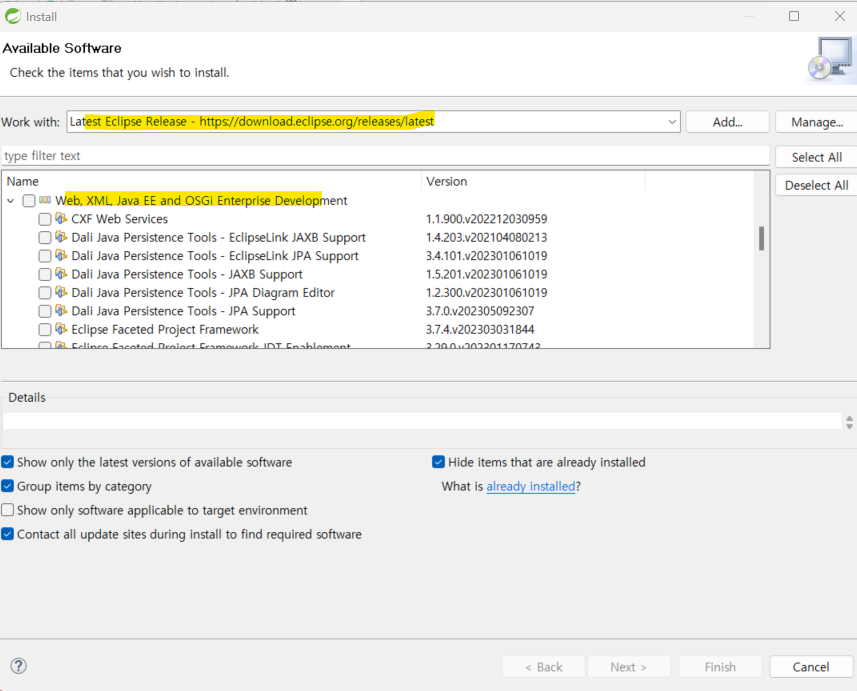Check Dali JPA Diagram Editor checkbox
The height and width of the screenshot is (691, 857).
45,292
